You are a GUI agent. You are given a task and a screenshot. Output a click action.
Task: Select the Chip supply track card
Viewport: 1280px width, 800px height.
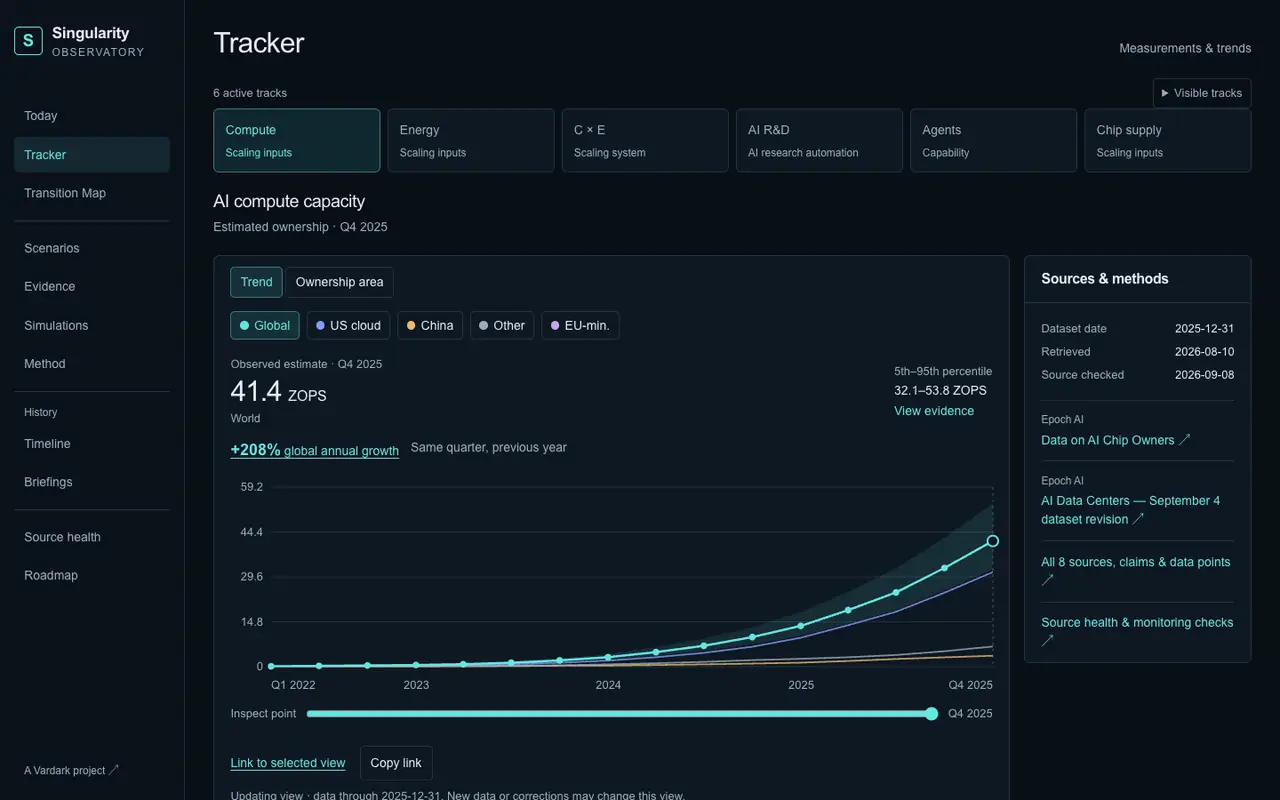tap(1168, 141)
